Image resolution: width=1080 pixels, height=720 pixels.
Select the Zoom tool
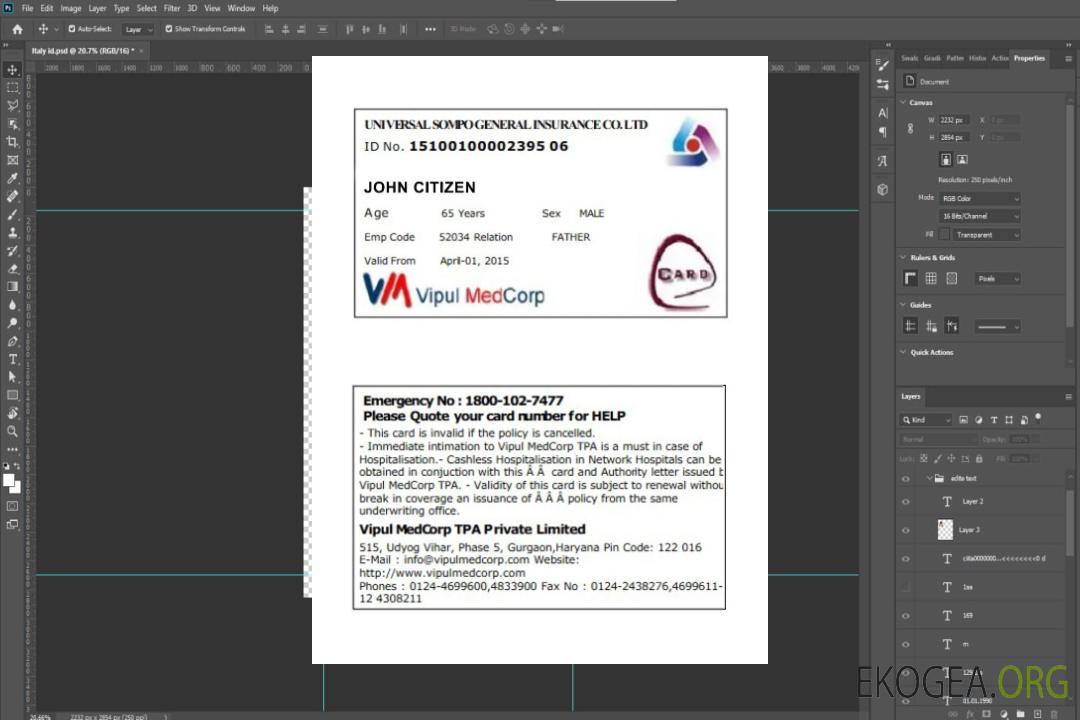click(12, 431)
